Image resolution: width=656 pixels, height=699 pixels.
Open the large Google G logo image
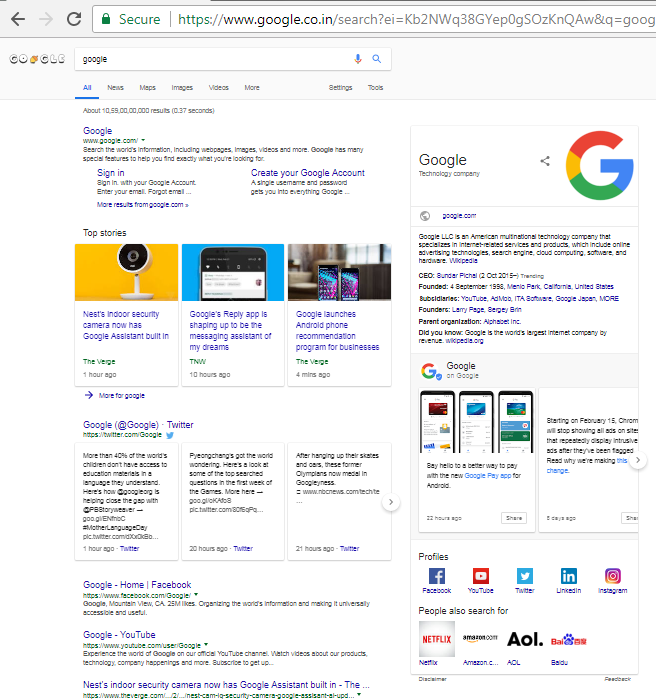599,165
